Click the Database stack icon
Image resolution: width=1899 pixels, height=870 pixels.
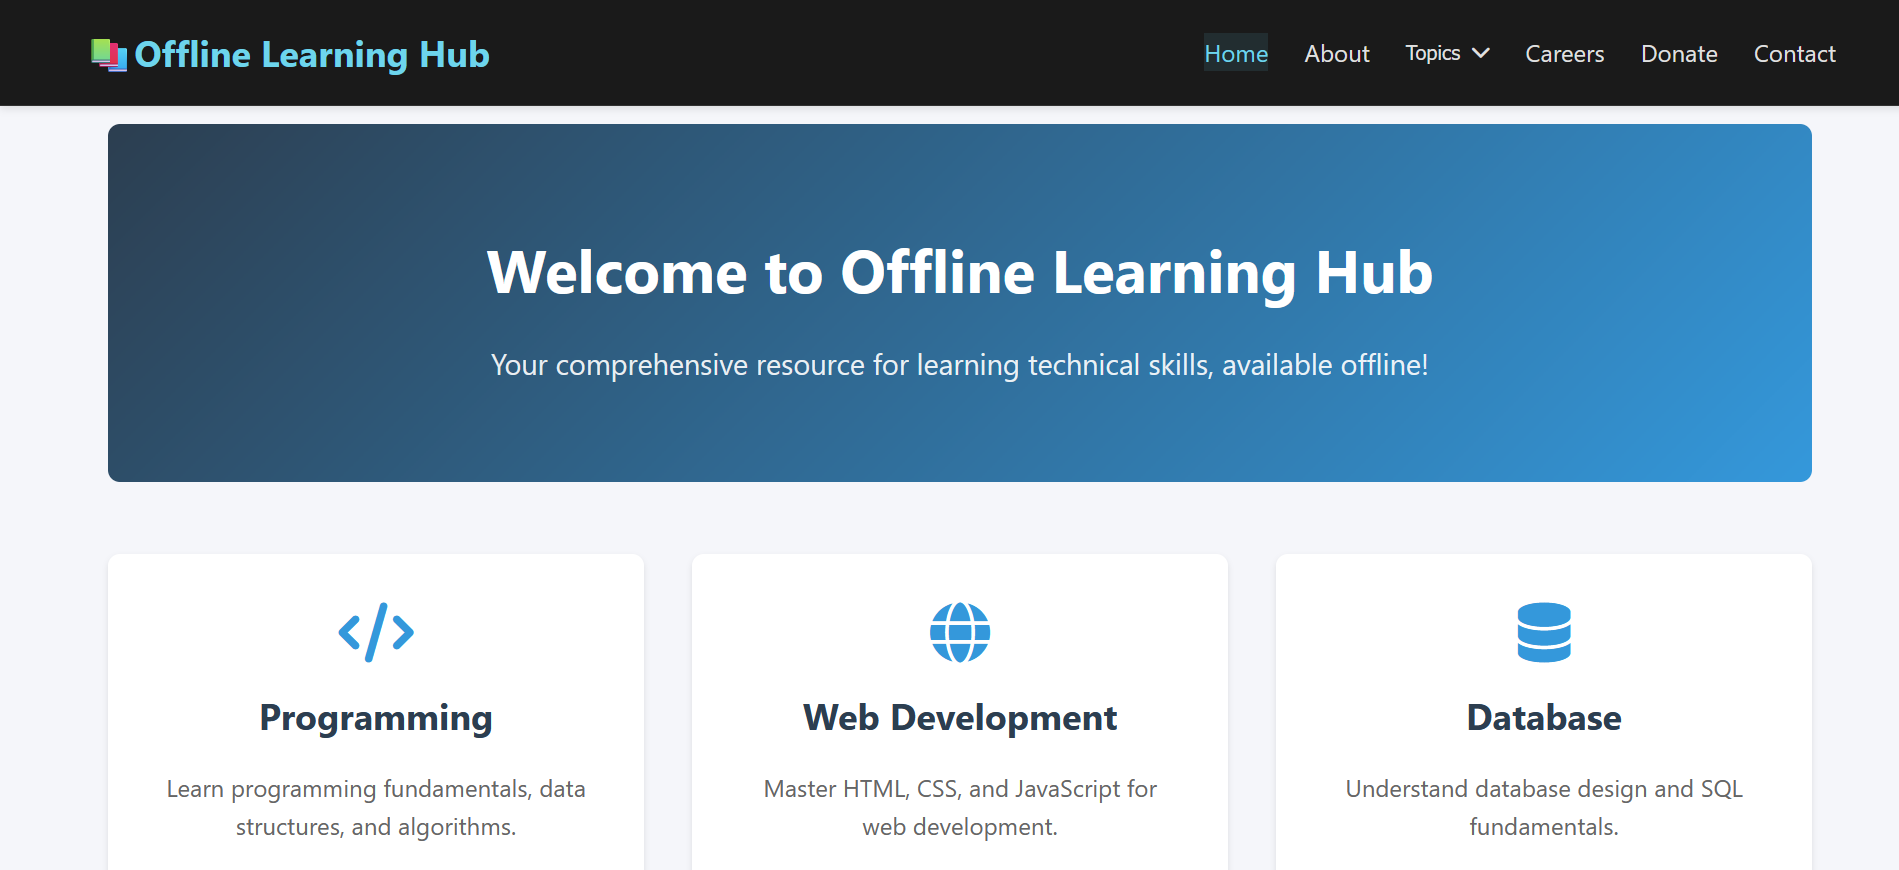[x=1544, y=632]
